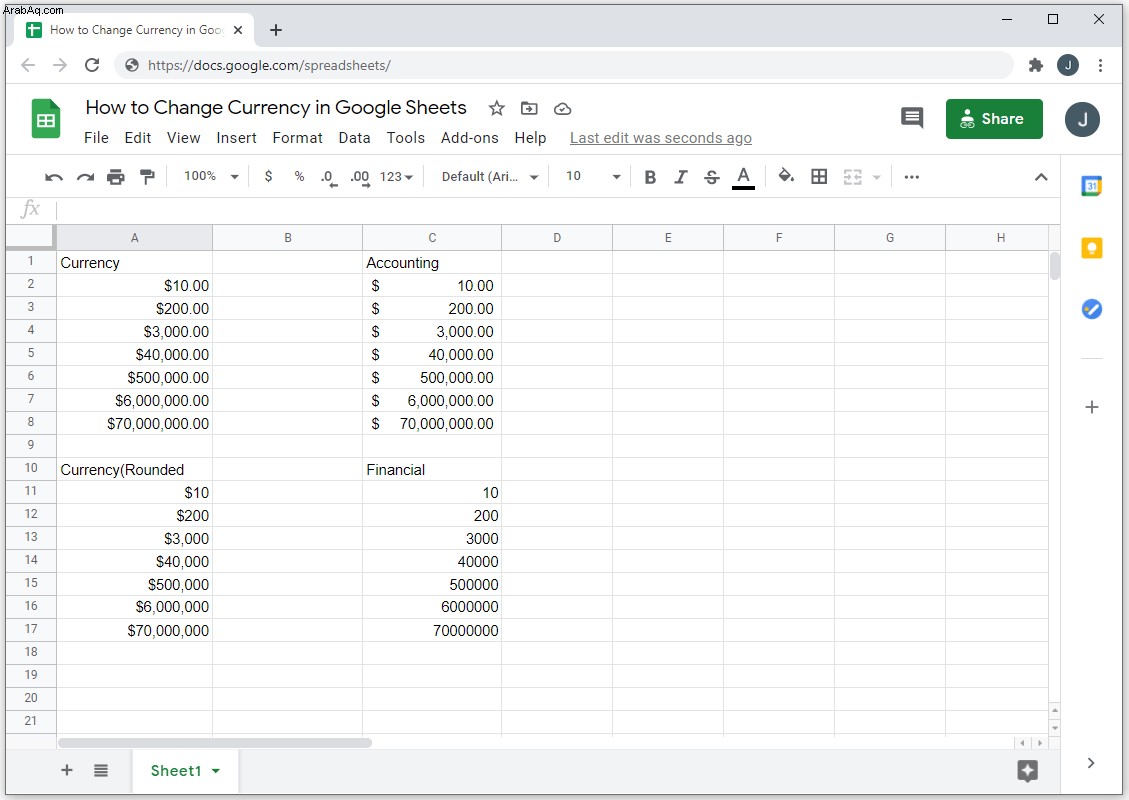The image size is (1129, 800).
Task: Open the Borders tool
Action: coord(819,176)
